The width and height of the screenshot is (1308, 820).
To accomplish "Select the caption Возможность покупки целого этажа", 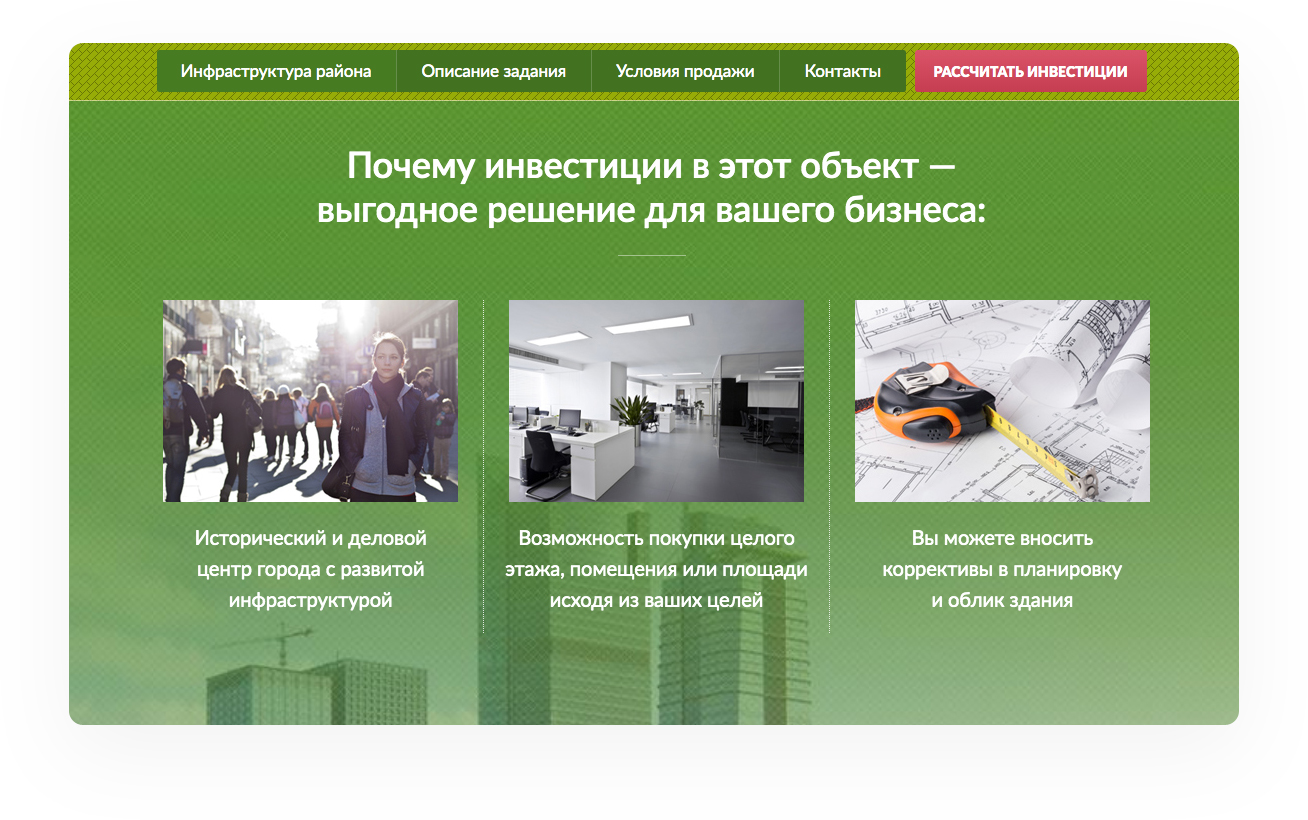I will (656, 569).
